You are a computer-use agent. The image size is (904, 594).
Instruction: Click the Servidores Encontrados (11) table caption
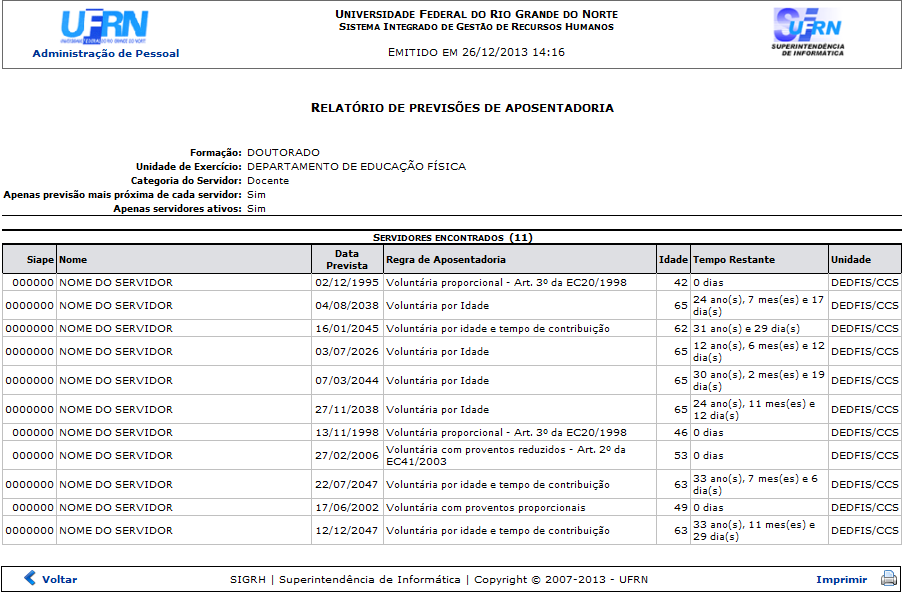[x=452, y=238]
